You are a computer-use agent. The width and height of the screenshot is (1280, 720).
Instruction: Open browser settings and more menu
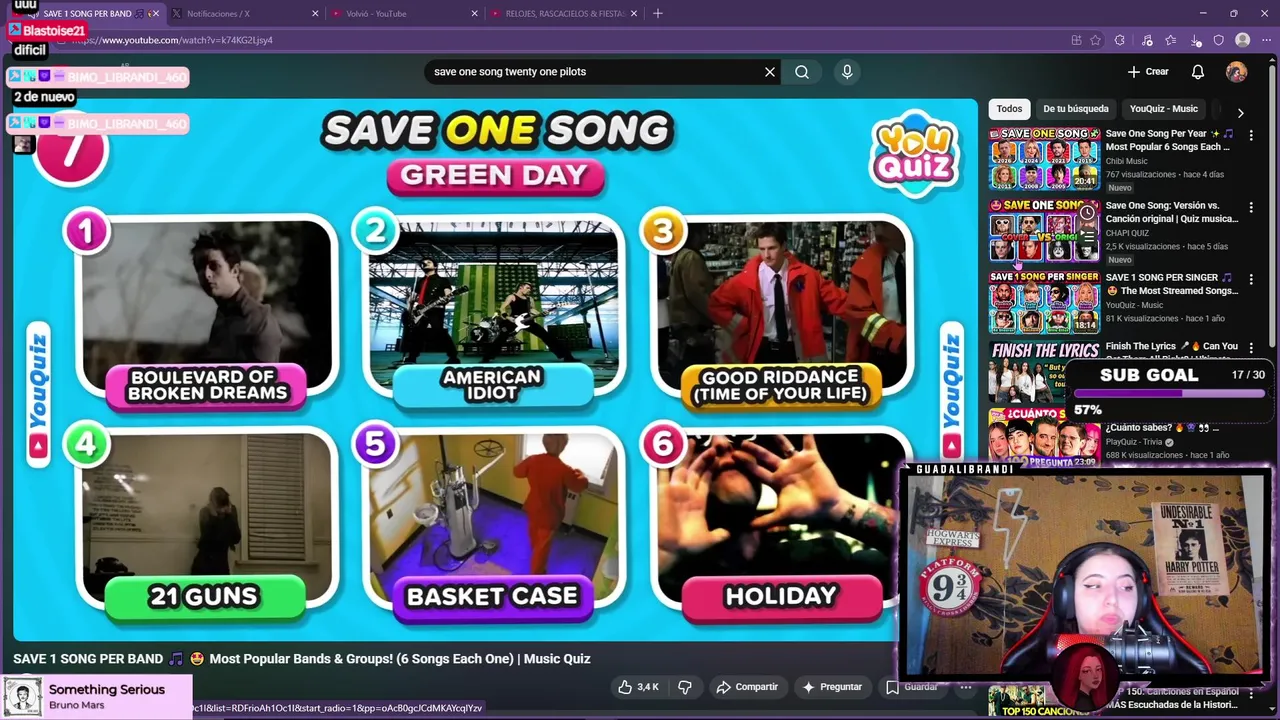(x=1266, y=40)
